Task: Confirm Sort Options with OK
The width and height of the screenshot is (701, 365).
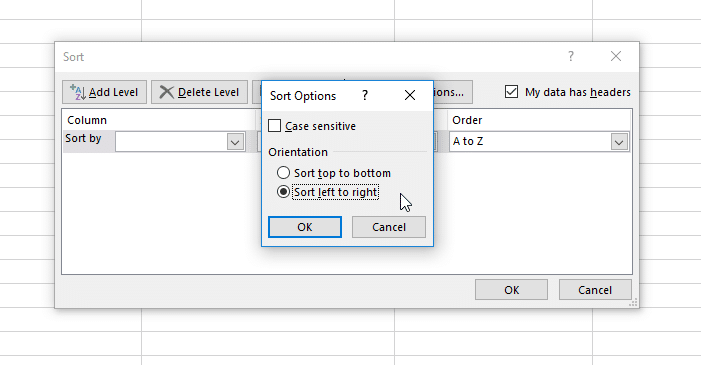Action: pyautogui.click(x=305, y=227)
